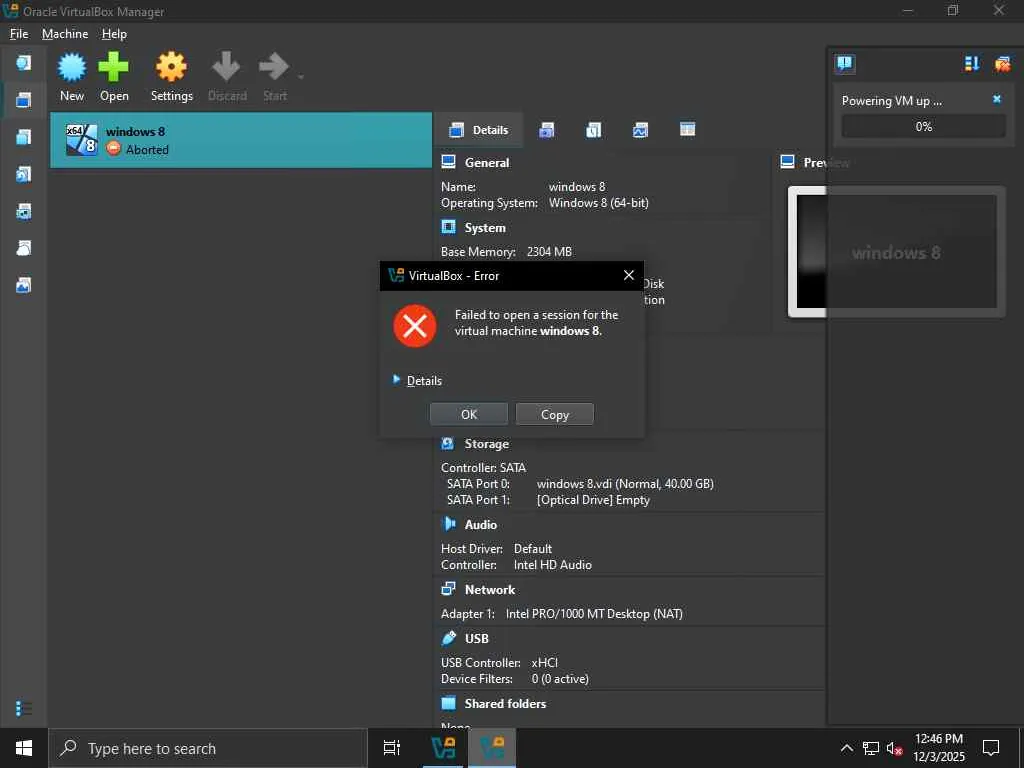Open the Network manager in sidebar
Viewport: 1024px width, 768px height.
pos(24,212)
